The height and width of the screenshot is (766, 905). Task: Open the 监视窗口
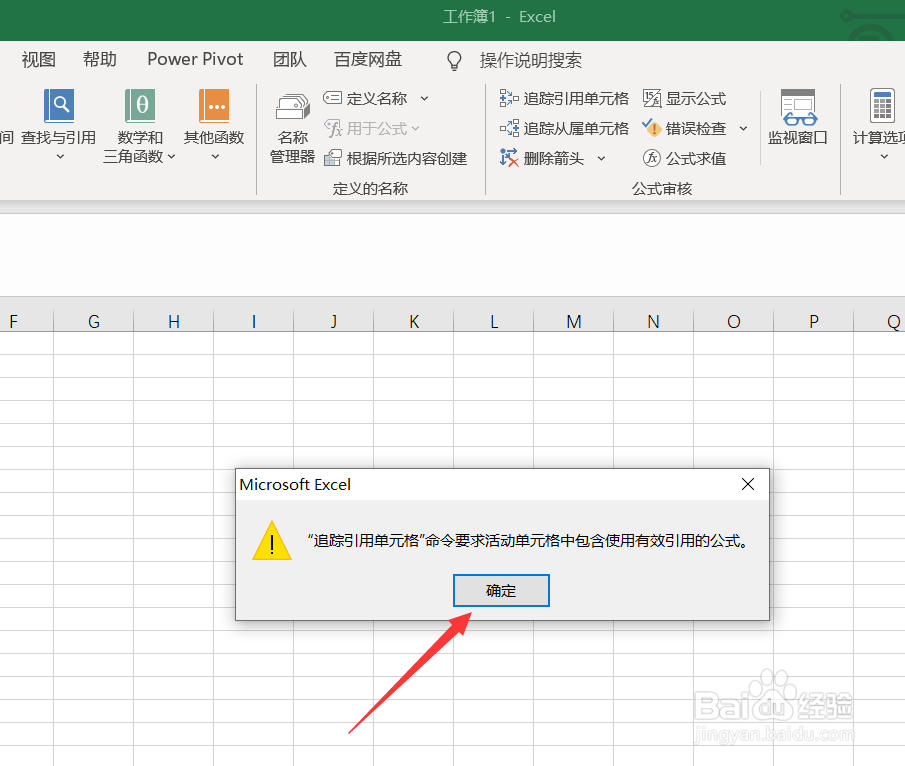pyautogui.click(x=798, y=117)
